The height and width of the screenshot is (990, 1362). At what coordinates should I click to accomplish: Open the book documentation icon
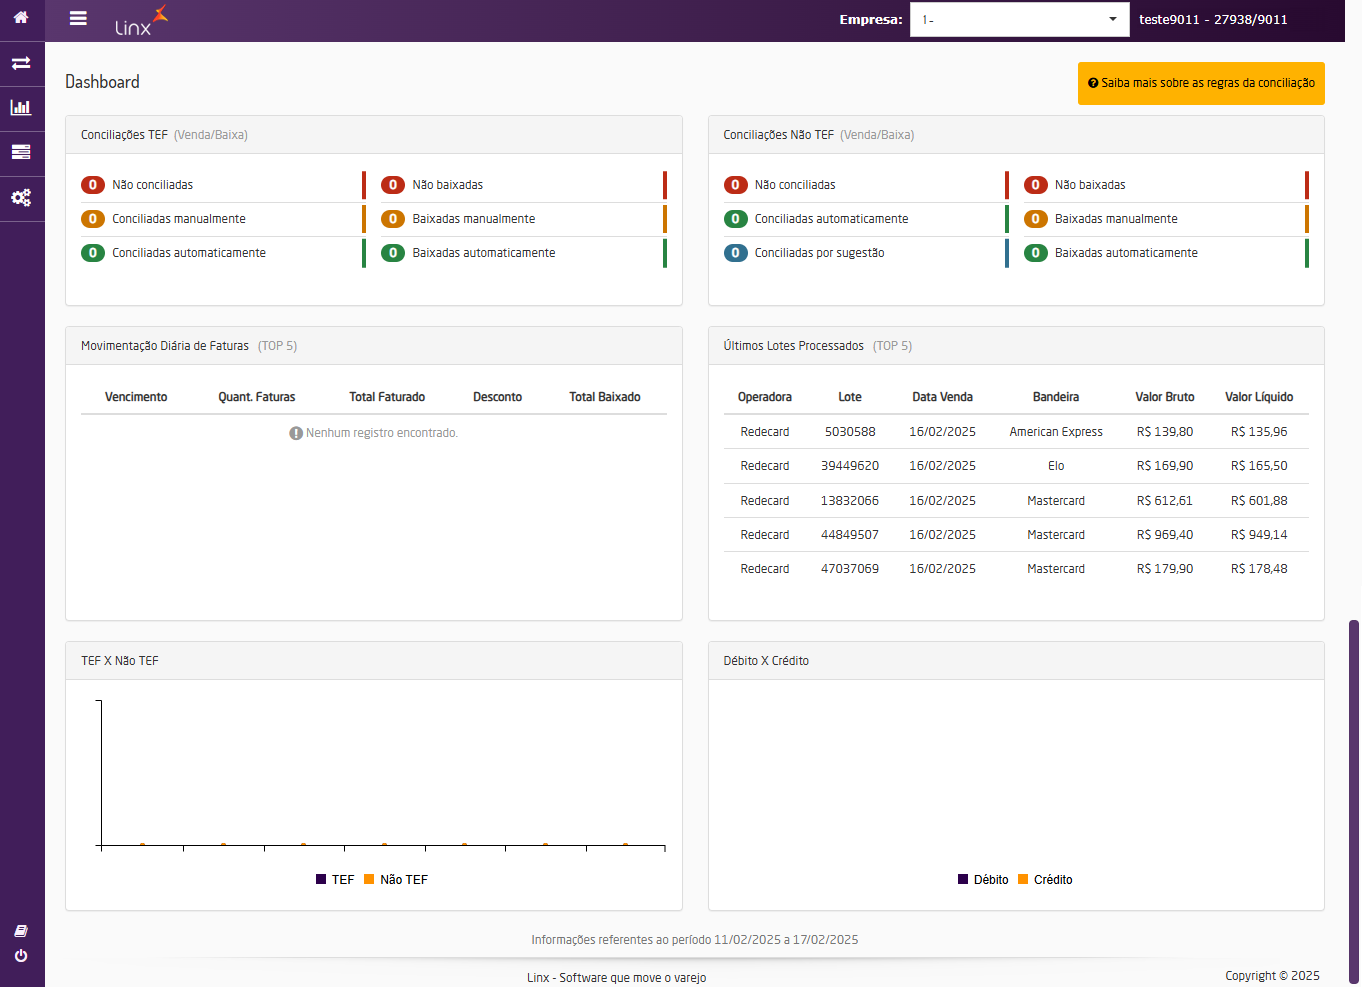click(21, 931)
